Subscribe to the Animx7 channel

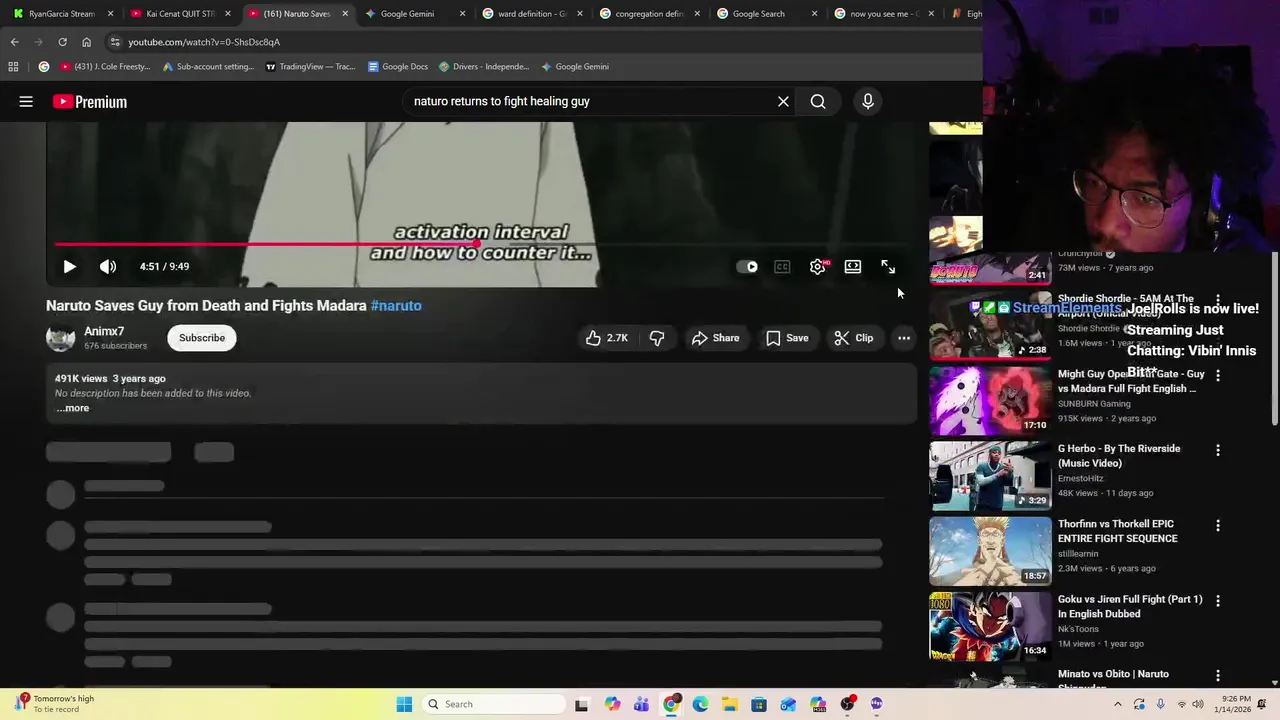[202, 338]
